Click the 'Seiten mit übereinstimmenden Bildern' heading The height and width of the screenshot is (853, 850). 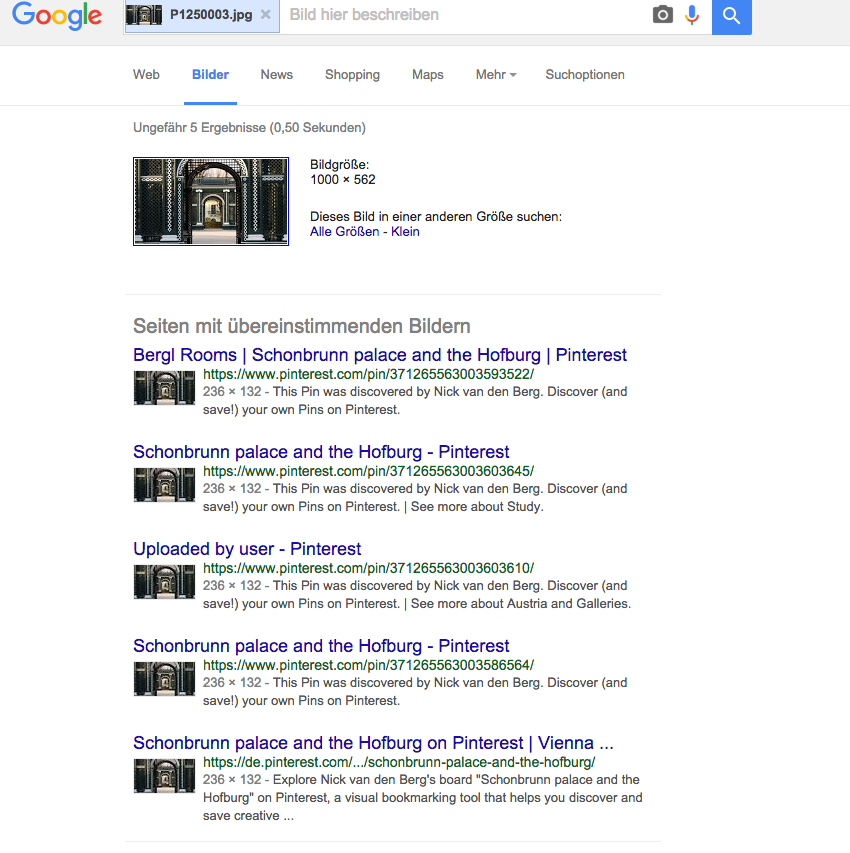(x=302, y=326)
